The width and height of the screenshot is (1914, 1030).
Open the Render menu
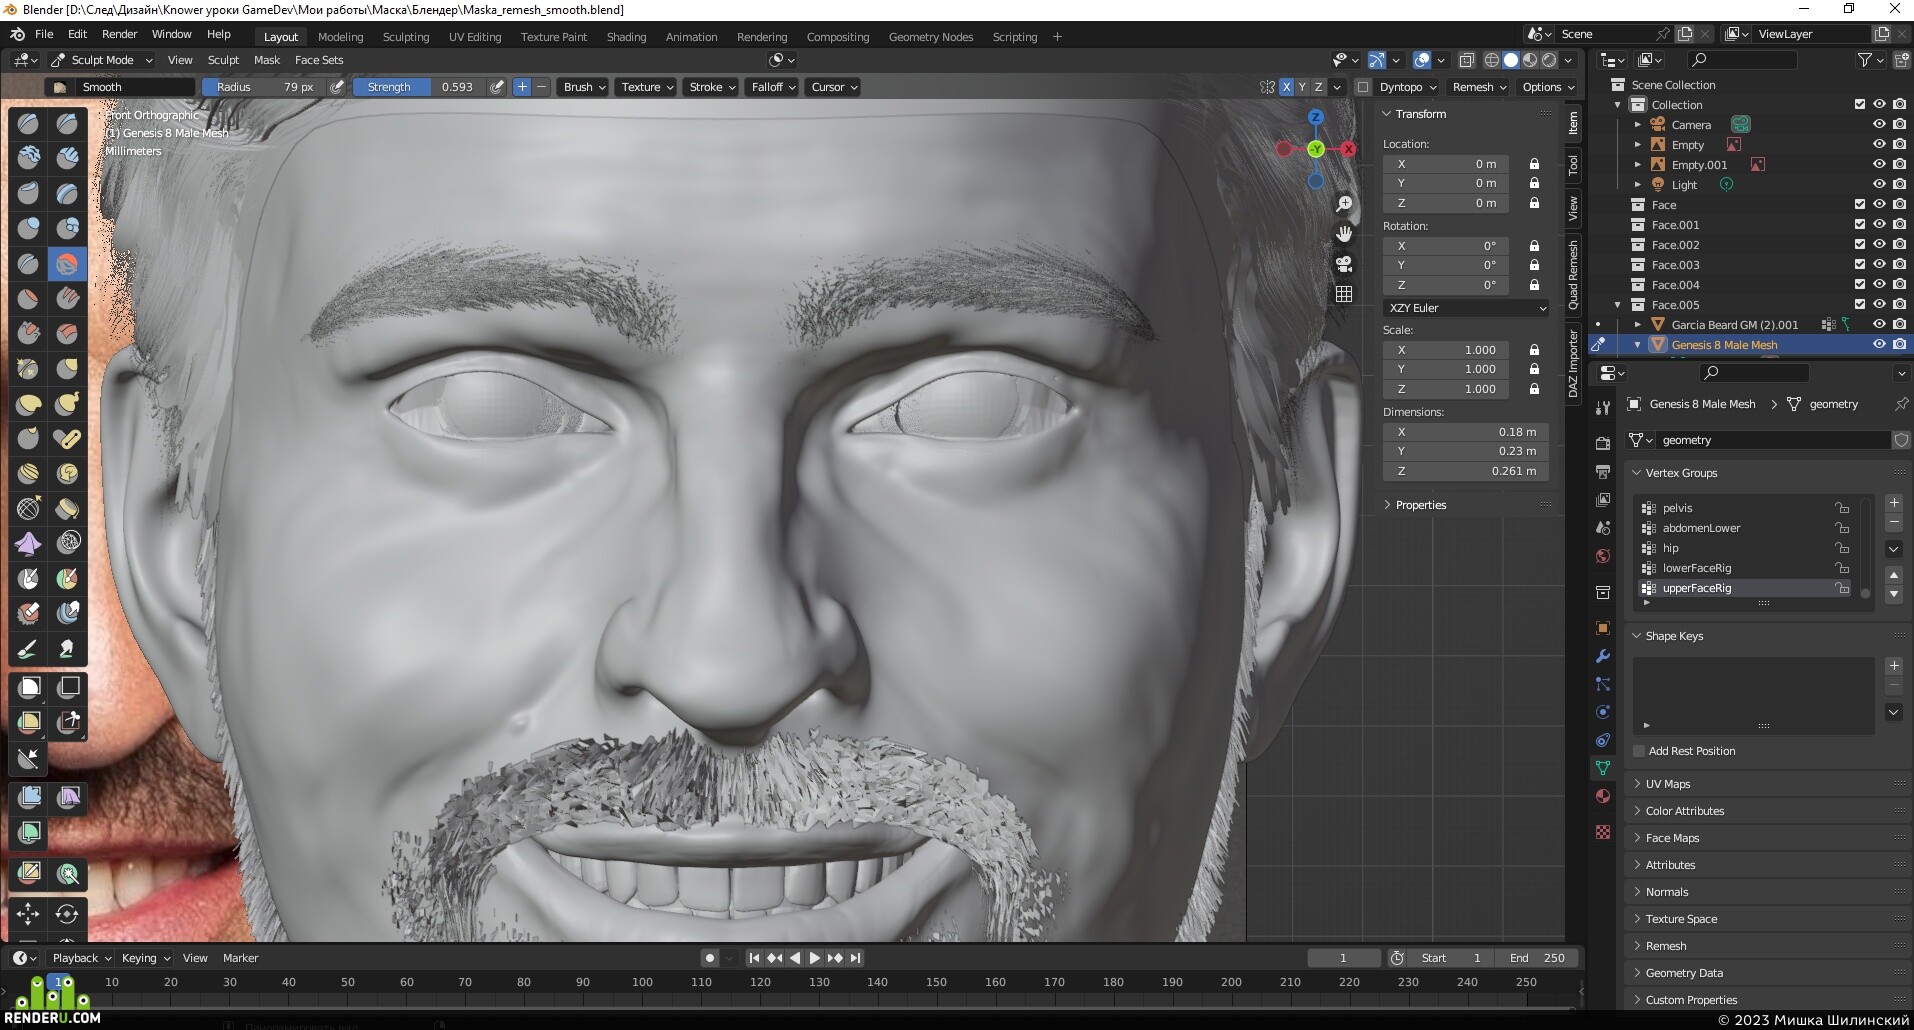119,34
